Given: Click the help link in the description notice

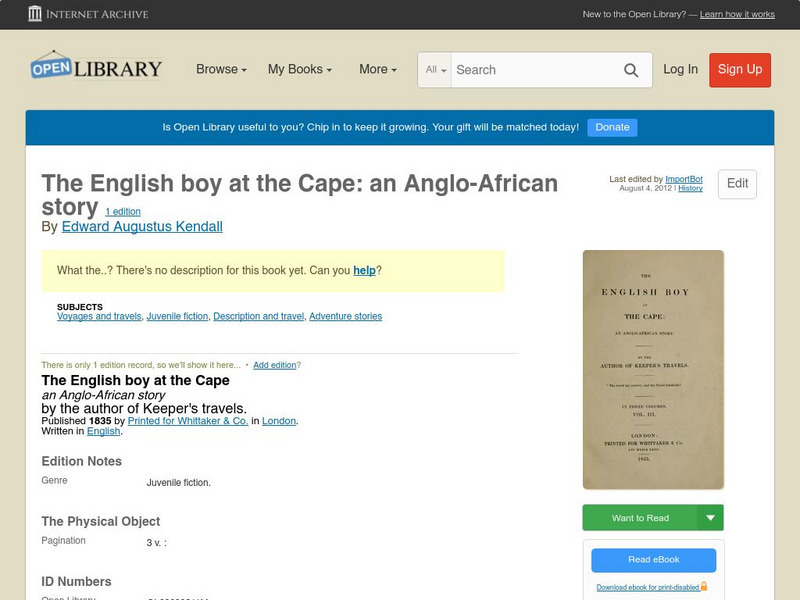Looking at the screenshot, I should (x=366, y=270).
